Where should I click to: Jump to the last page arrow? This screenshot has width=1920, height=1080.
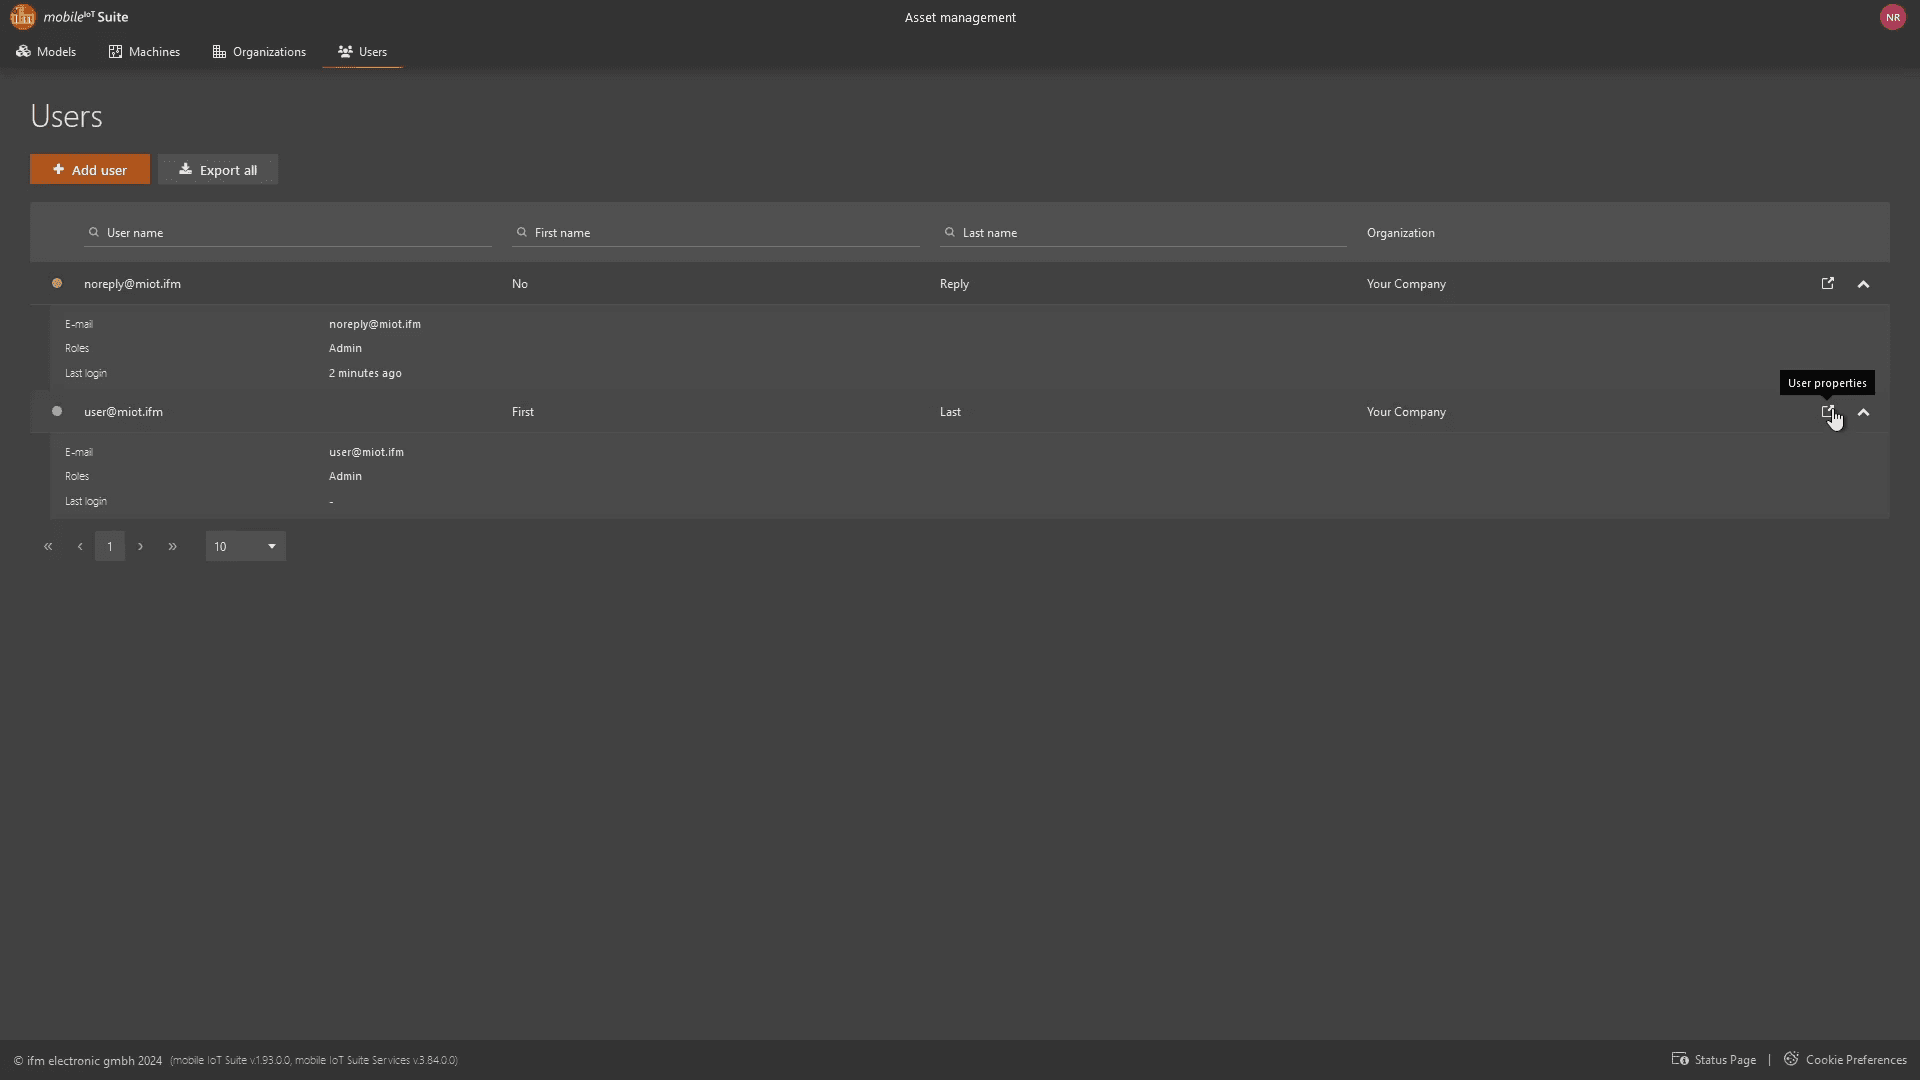pyautogui.click(x=173, y=546)
